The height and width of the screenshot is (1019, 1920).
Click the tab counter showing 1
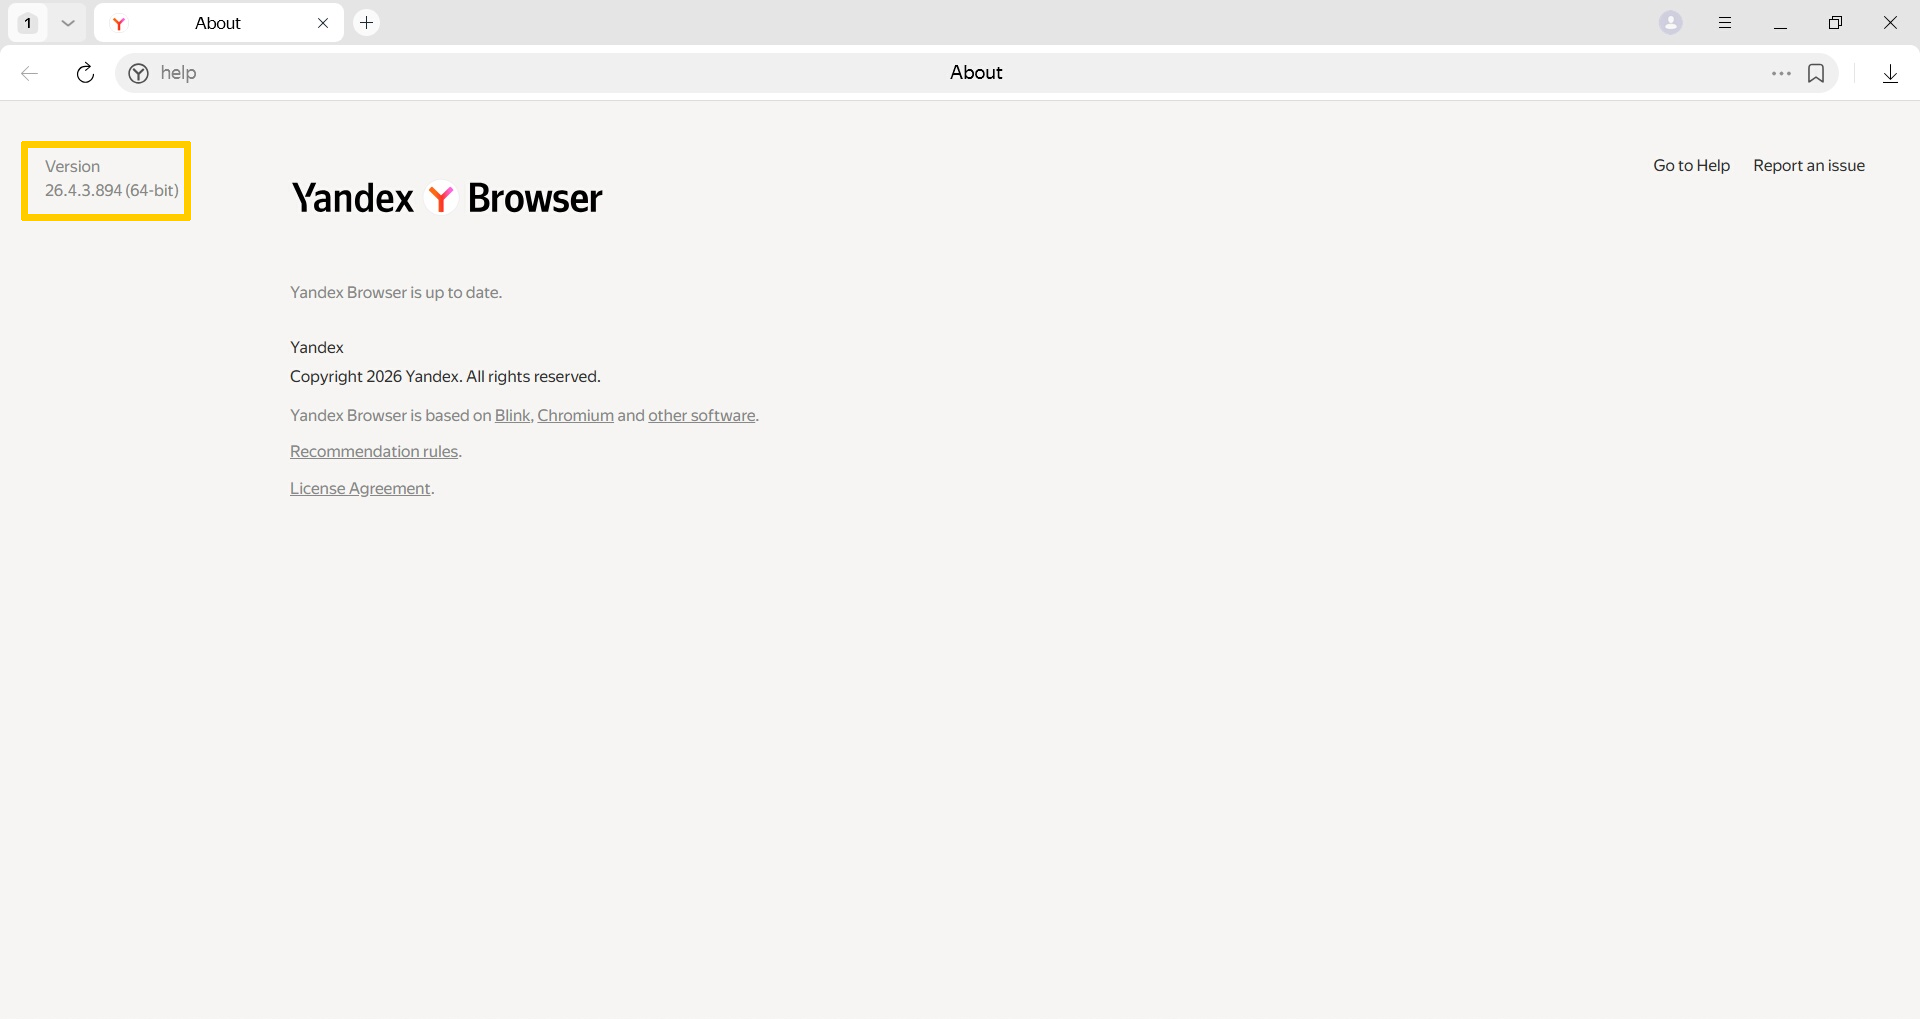coord(28,23)
